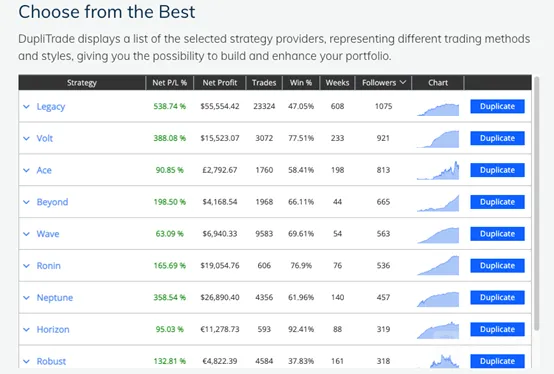
Task: Expand the Beyond strategy row chevron
Action: (x=26, y=202)
